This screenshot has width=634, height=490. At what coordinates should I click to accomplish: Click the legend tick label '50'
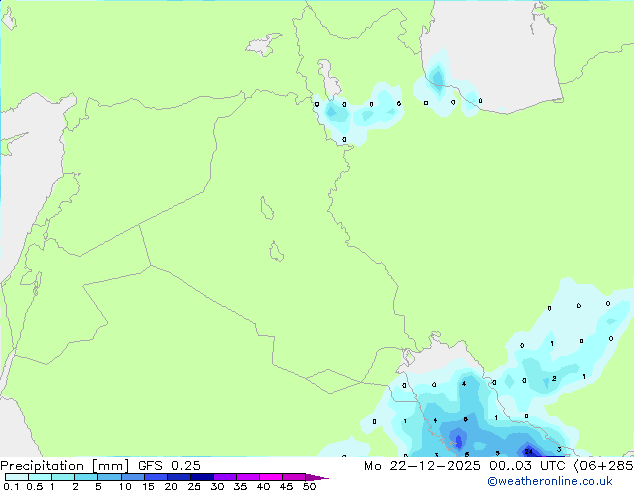click(x=310, y=486)
